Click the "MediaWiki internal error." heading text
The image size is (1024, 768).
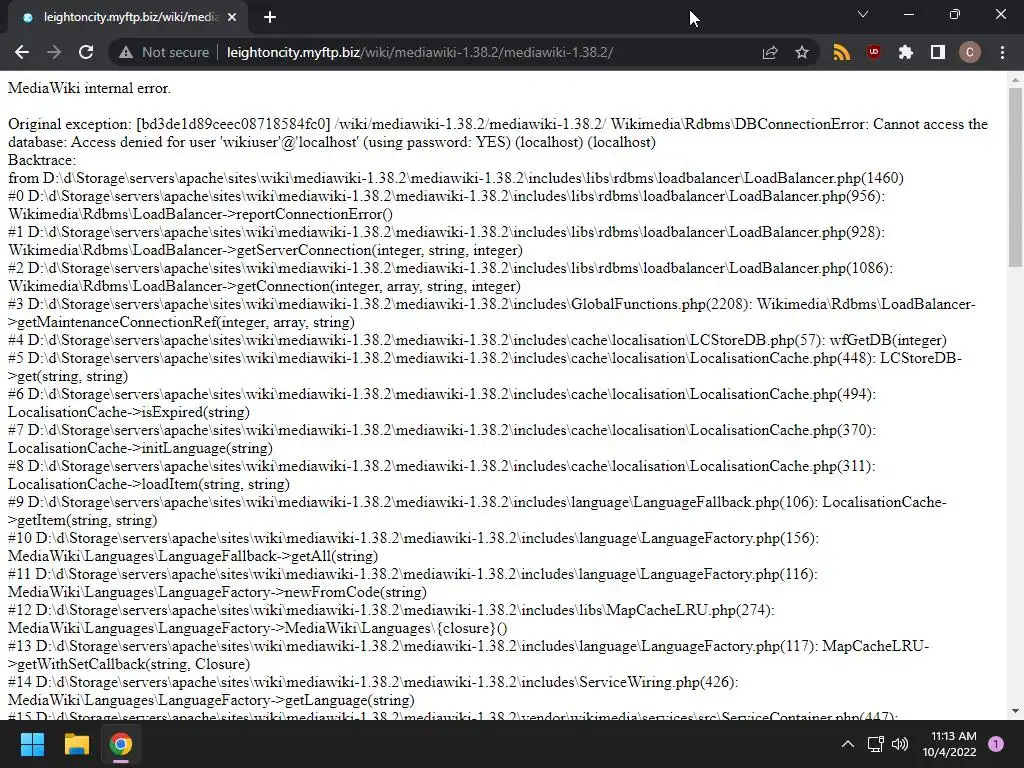pos(89,88)
